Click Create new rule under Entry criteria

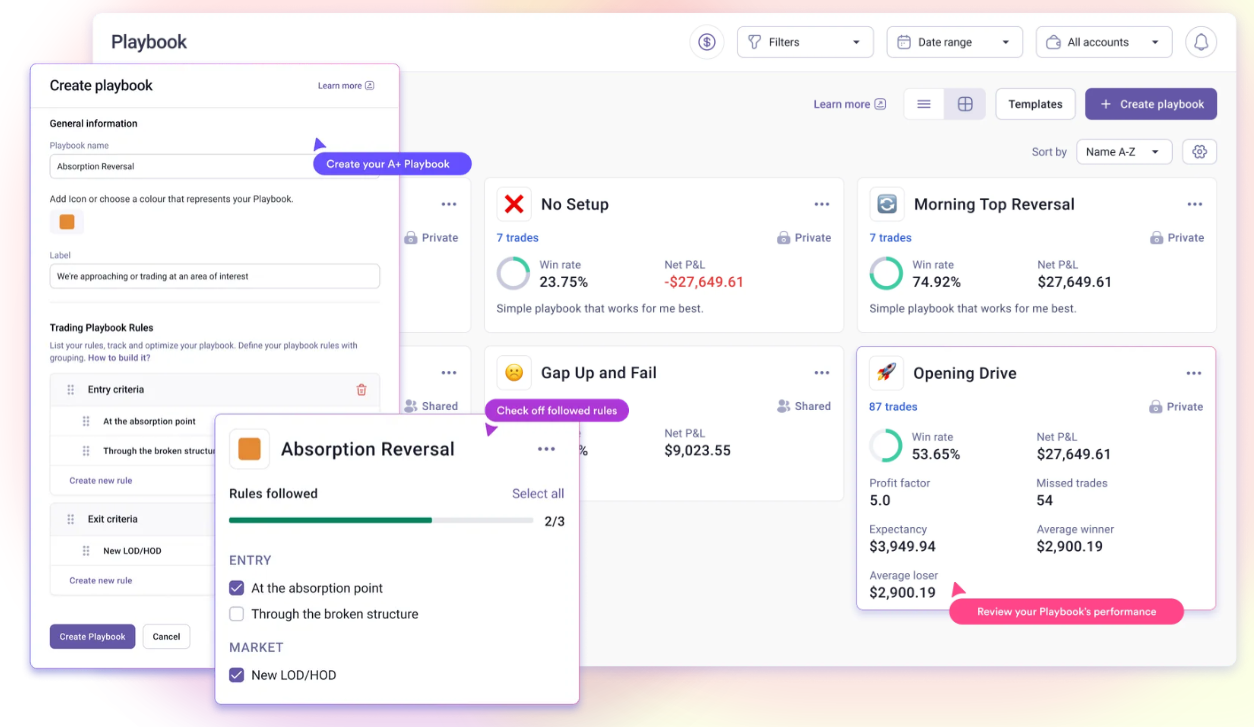[101, 481]
